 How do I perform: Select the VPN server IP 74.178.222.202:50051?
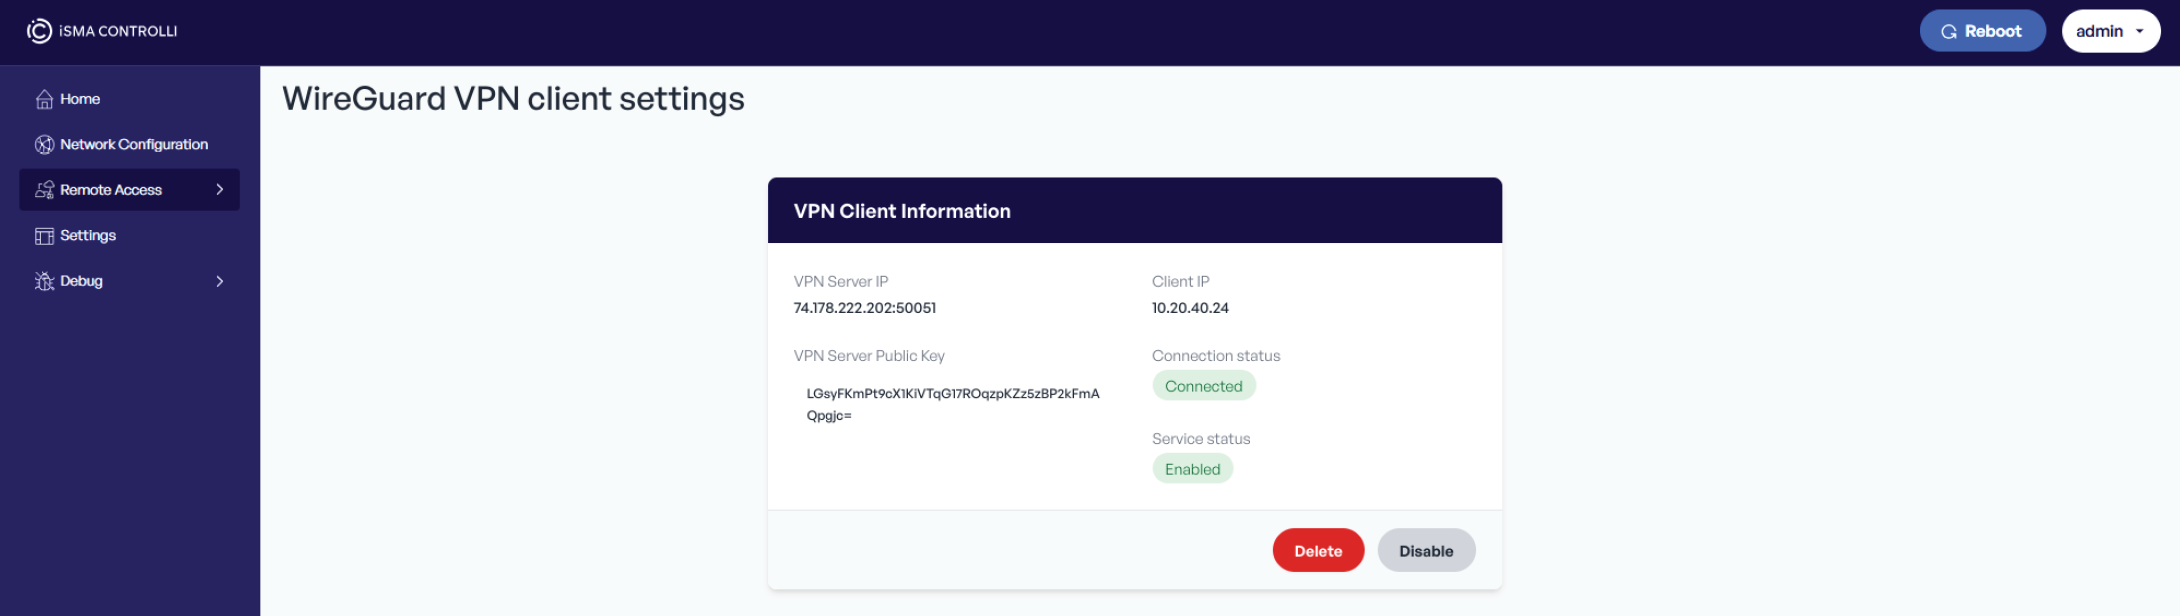865,308
